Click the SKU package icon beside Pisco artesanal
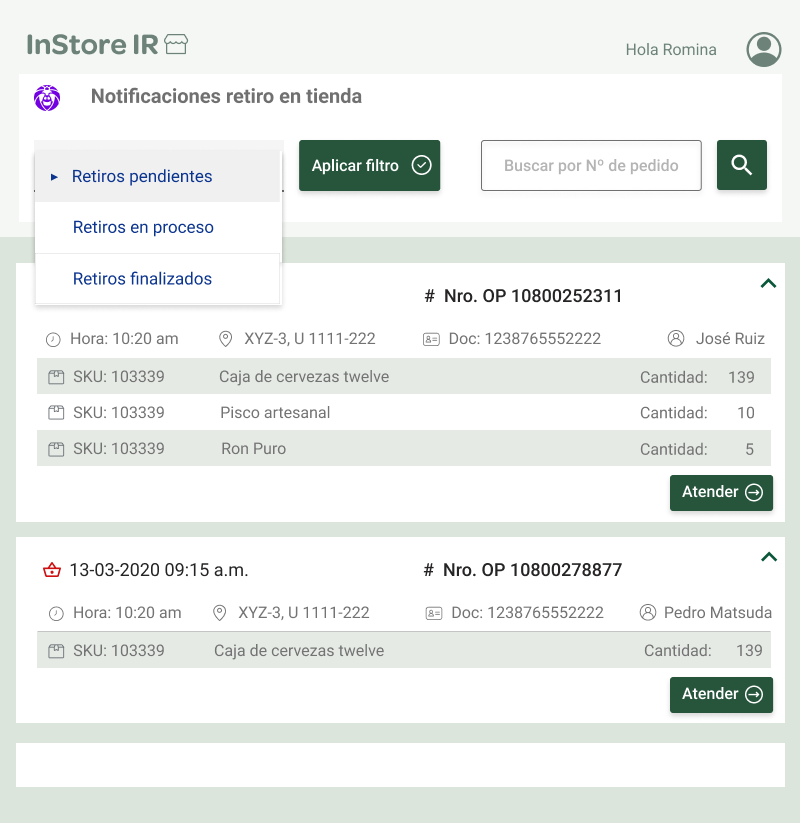This screenshot has height=831, width=800. coord(56,412)
